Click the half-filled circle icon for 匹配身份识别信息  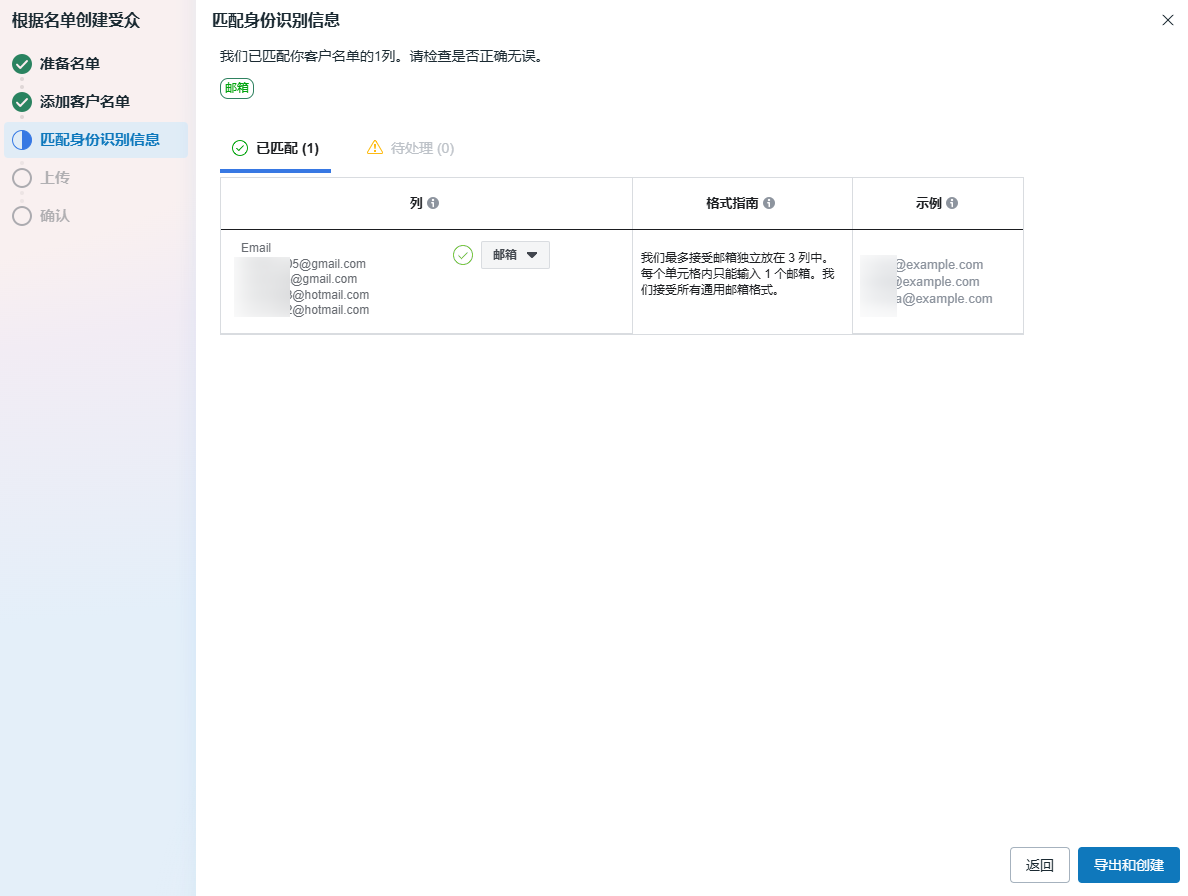tap(22, 140)
